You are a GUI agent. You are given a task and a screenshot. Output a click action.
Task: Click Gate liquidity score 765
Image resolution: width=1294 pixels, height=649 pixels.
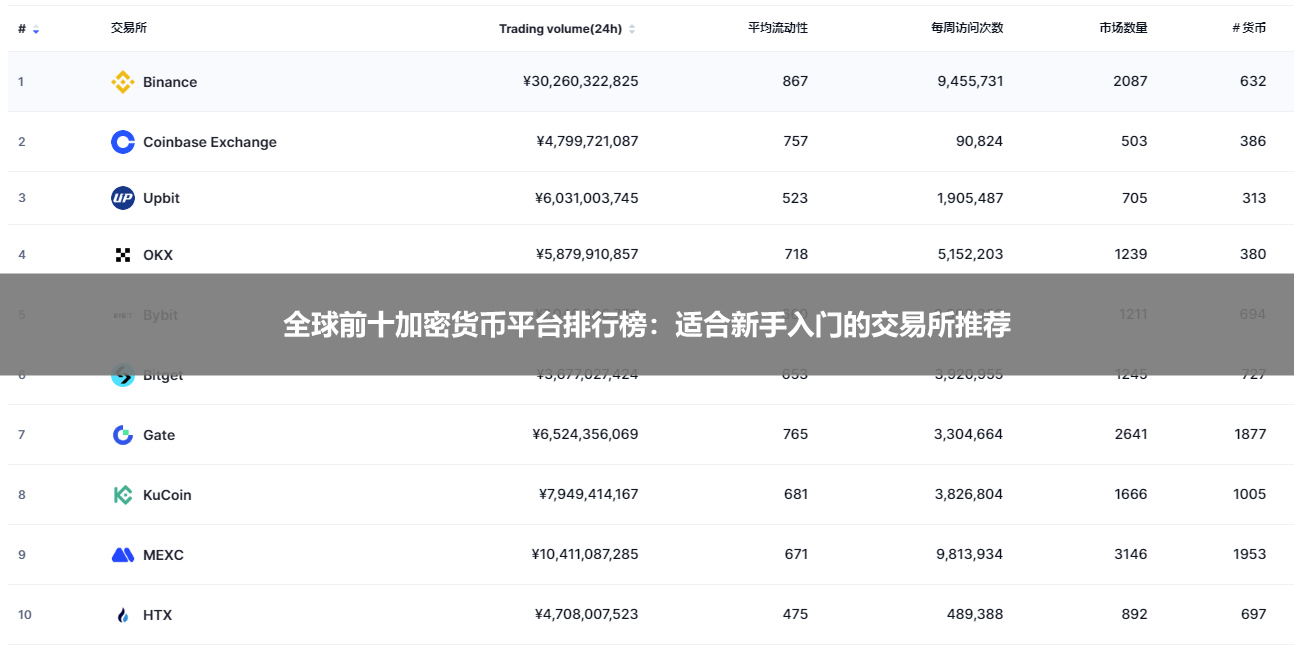tap(796, 434)
